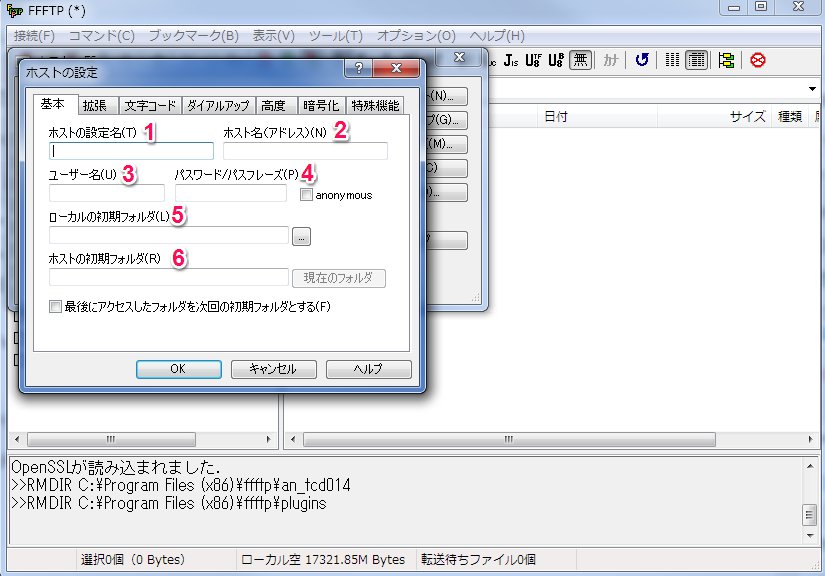Toggle folder tree sync browsing icon
Screen dimensions: 825x576
tap(727, 60)
